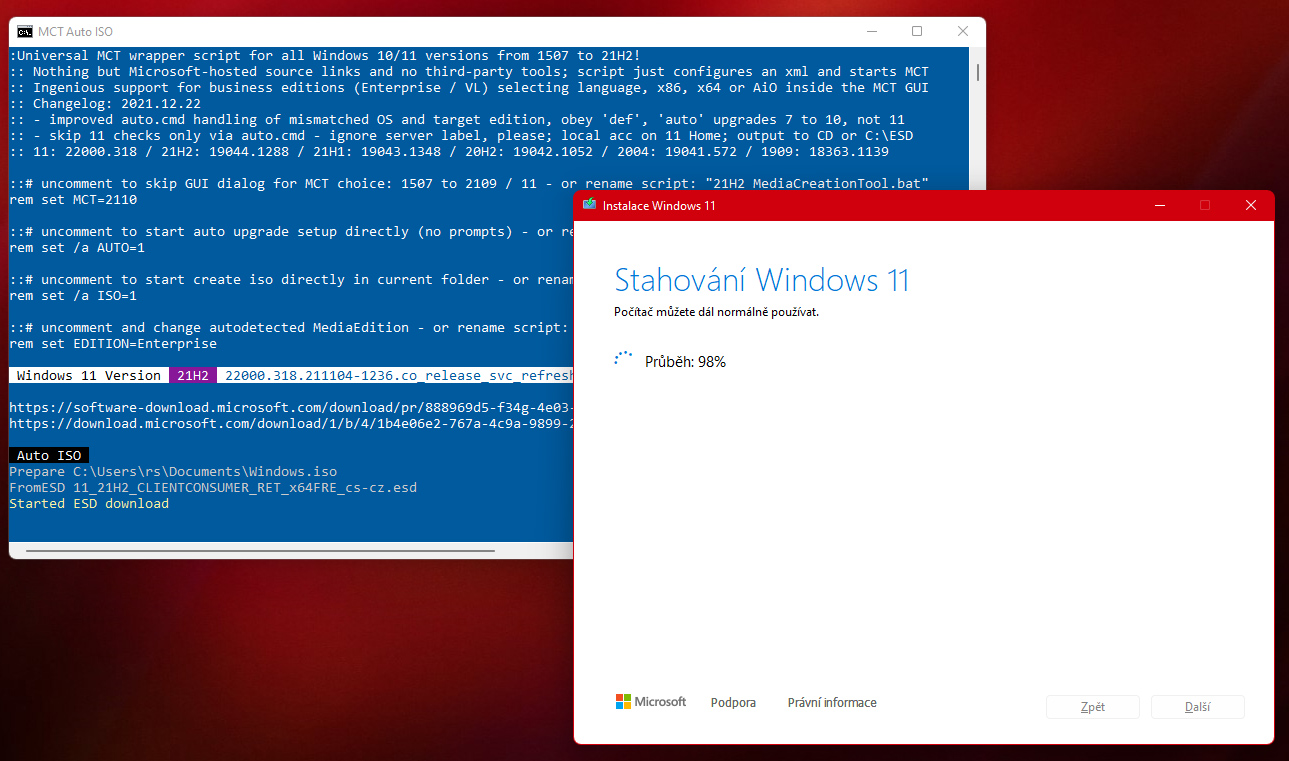Click the console's vertical scrollbar thumb
Image resolution: width=1289 pixels, height=761 pixels.
[x=977, y=72]
